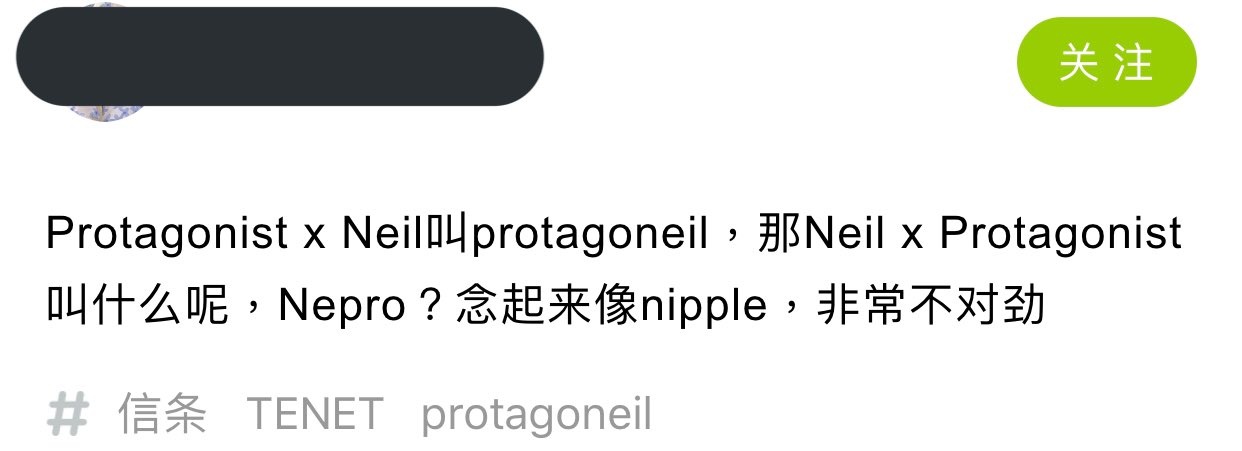Click the gray hashtag # icon
Image resolution: width=1242 pixels, height=451 pixels.
coord(69,414)
